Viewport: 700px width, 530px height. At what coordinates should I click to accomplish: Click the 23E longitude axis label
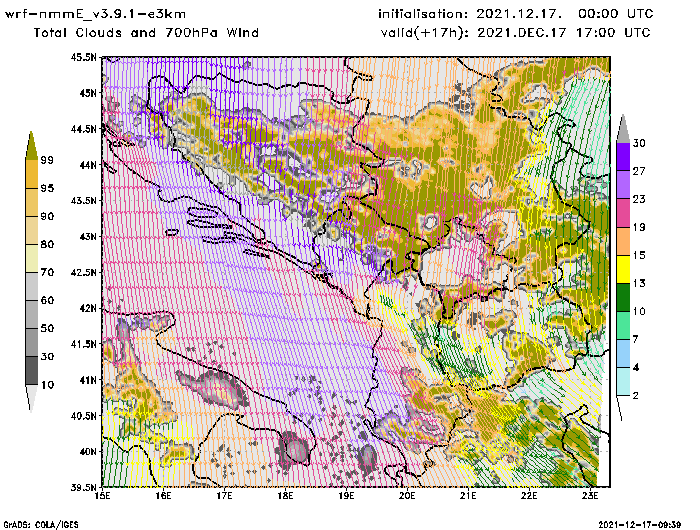[590, 496]
